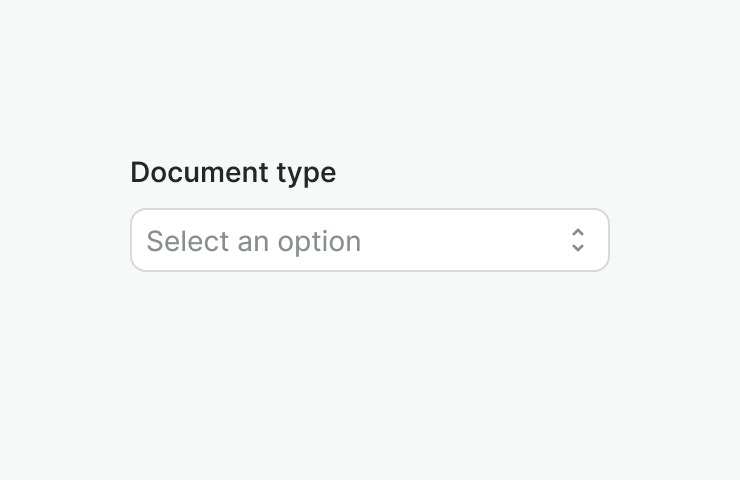
Task: Click the downward chevron of the select
Action: coord(577,247)
